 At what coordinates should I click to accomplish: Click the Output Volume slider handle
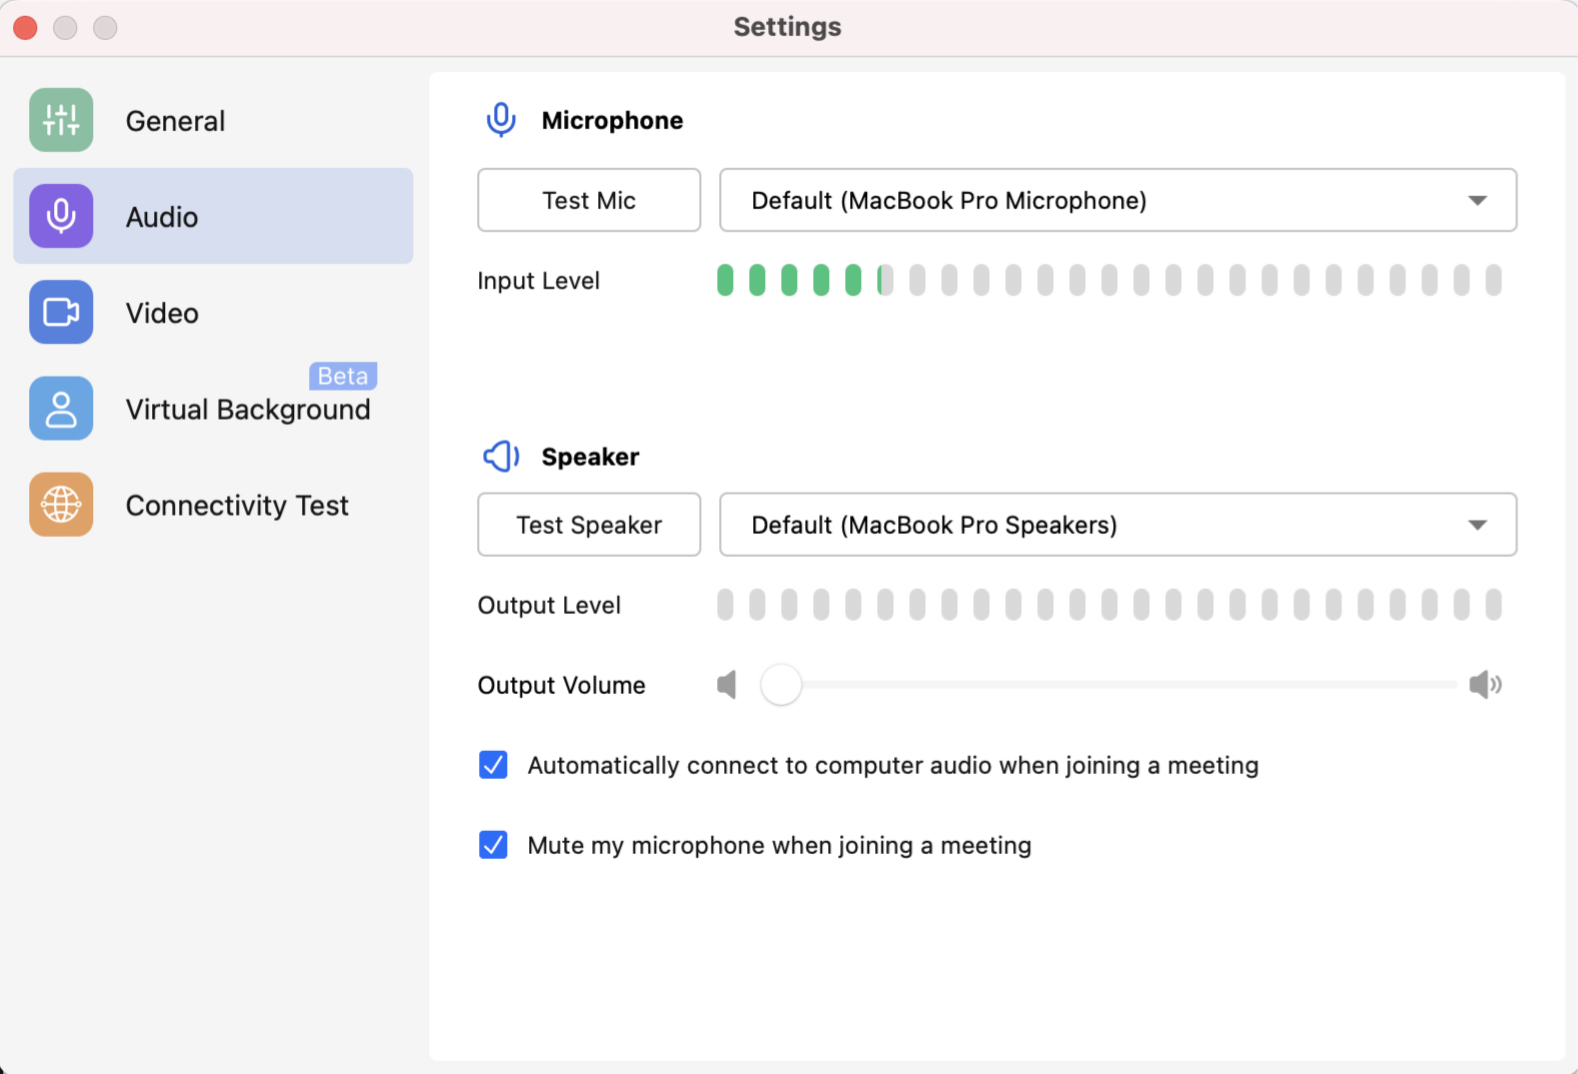pyautogui.click(x=781, y=685)
